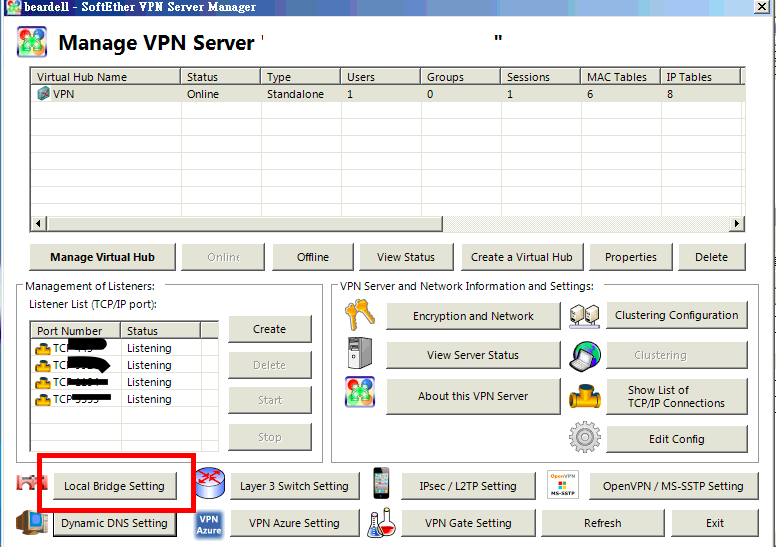
Task: Click the first listener row's port icon
Action: pos(43,348)
